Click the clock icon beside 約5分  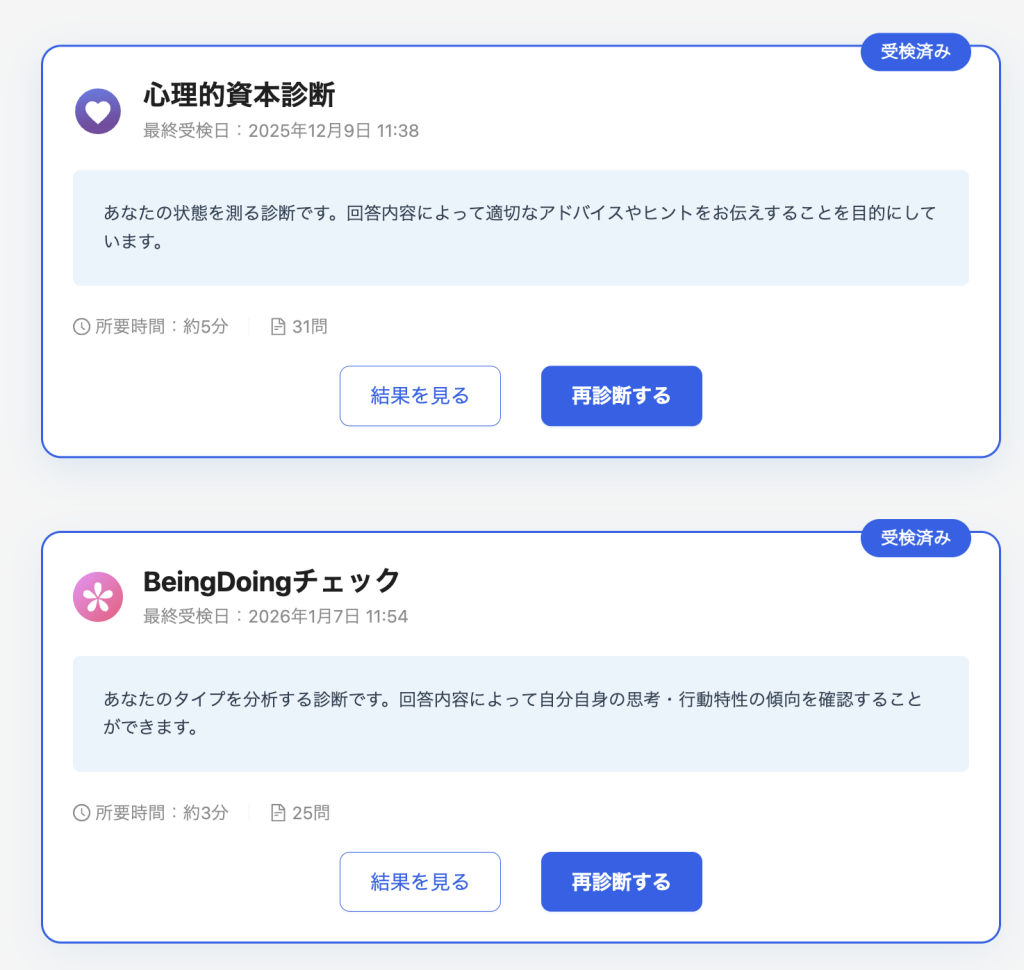[82, 327]
